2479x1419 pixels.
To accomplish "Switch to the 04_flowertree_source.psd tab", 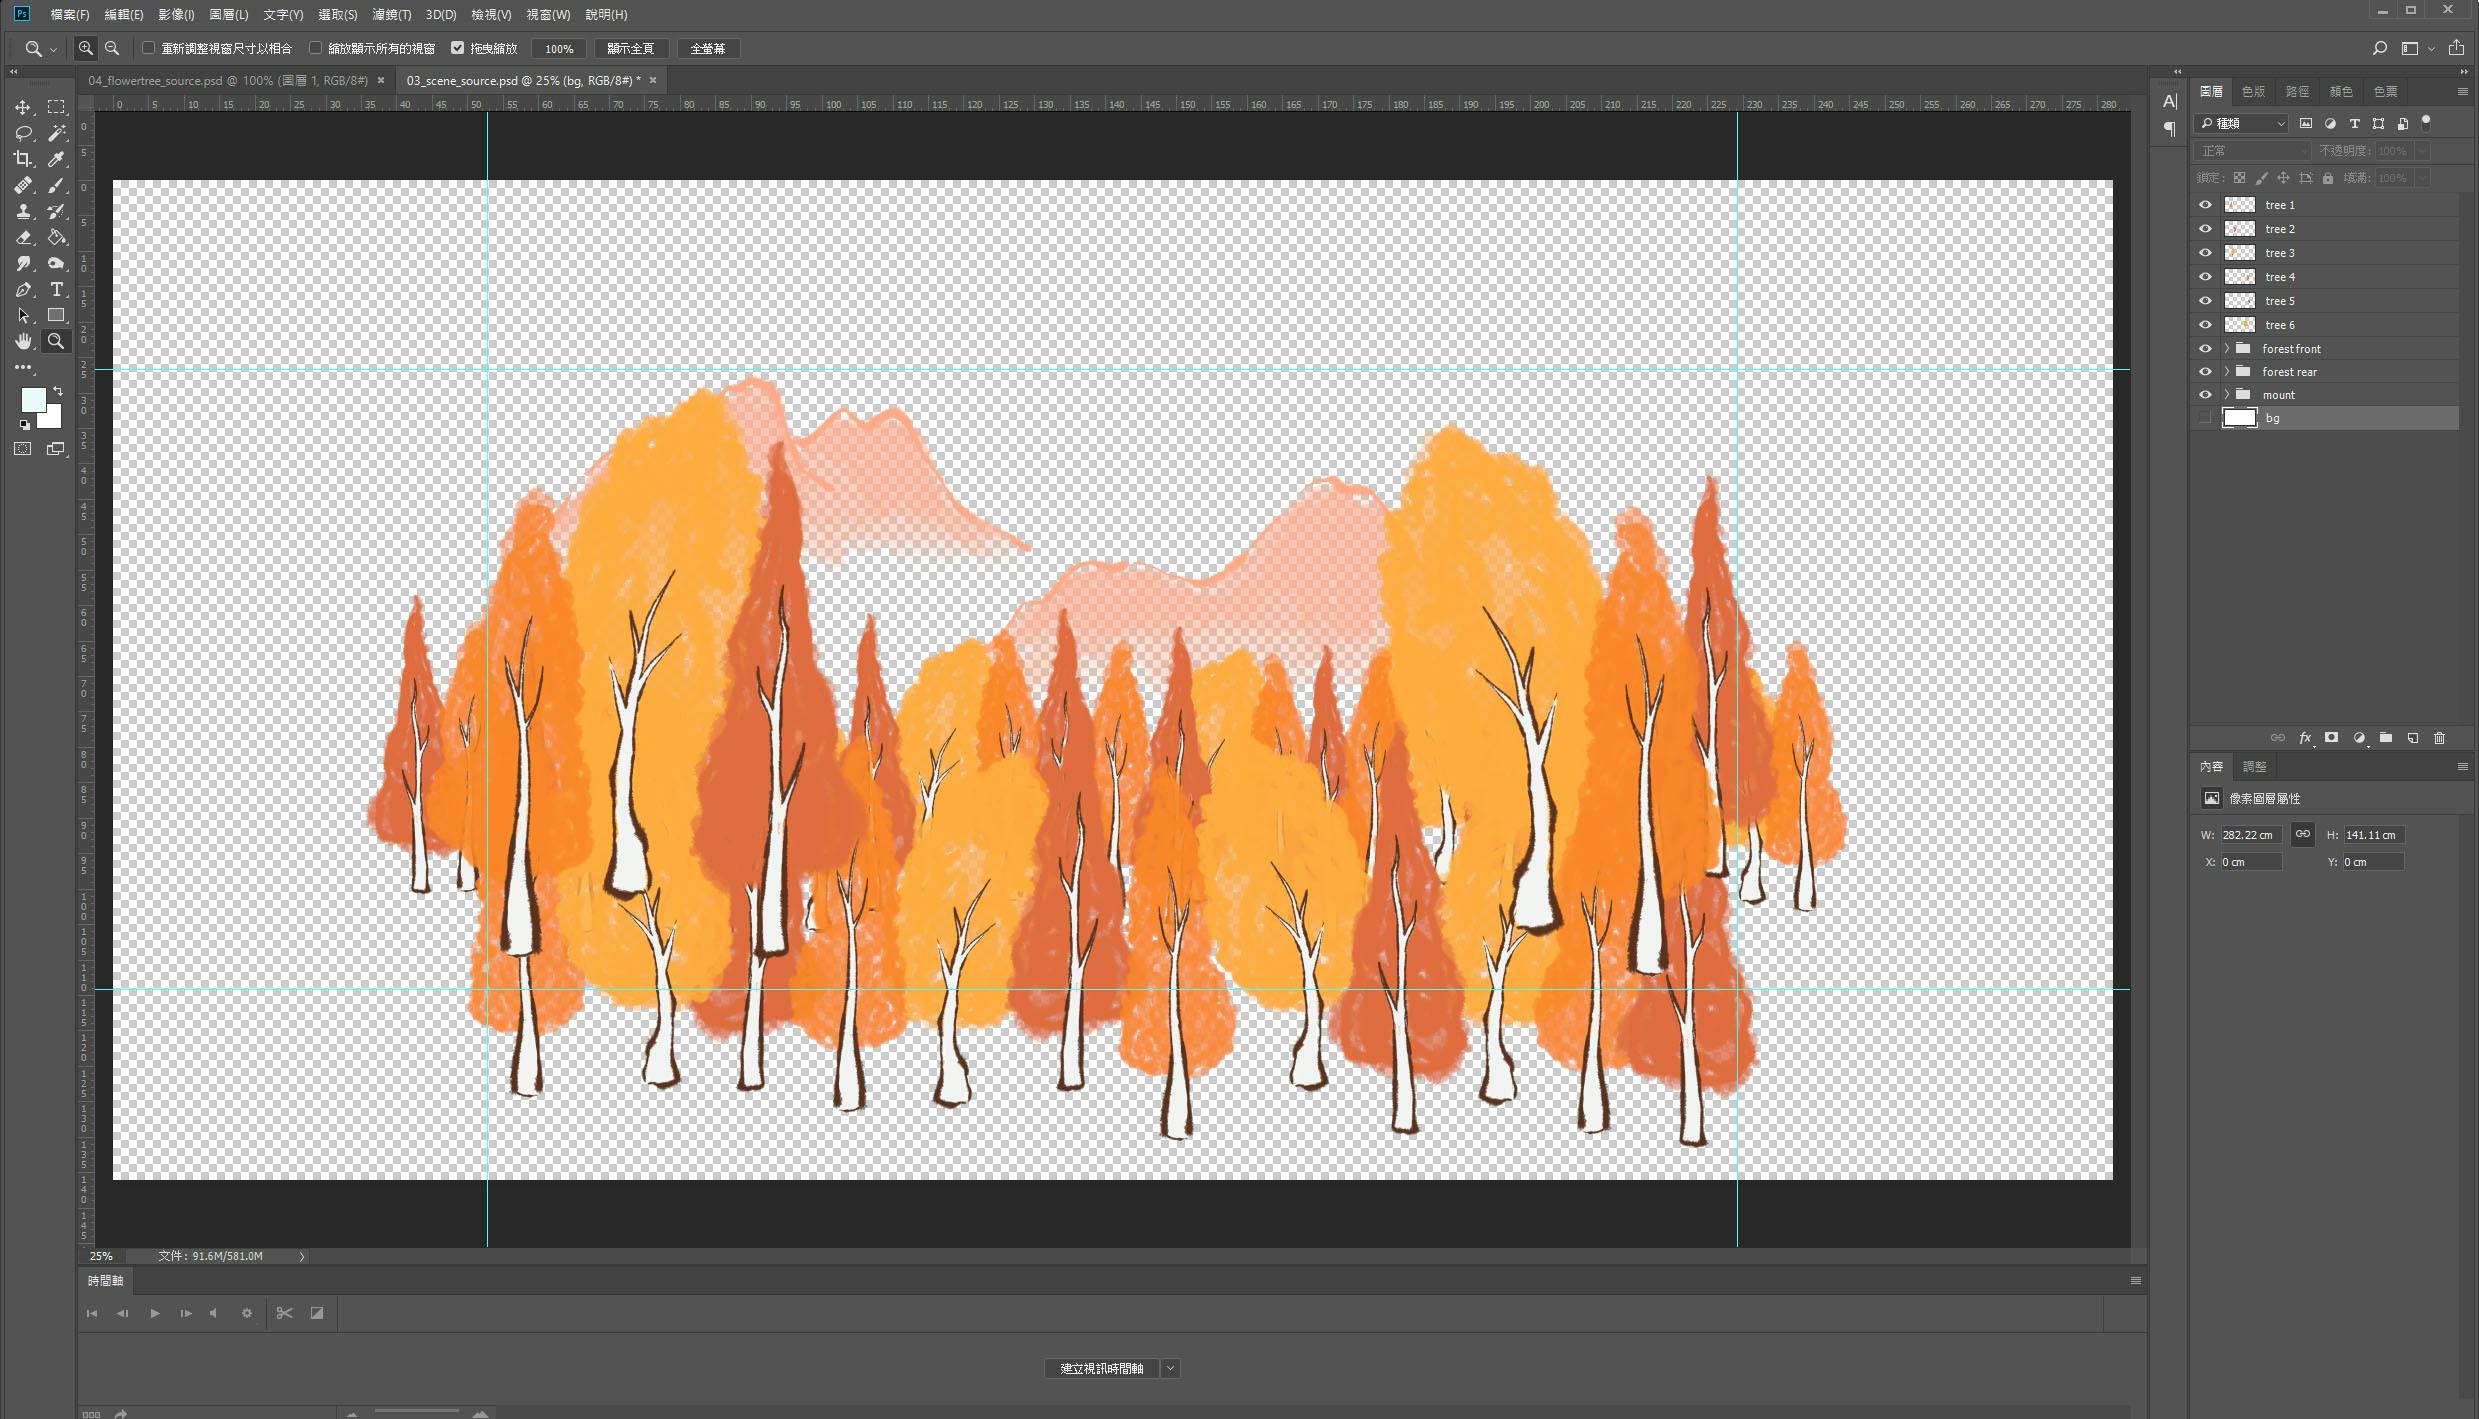I will pos(228,81).
